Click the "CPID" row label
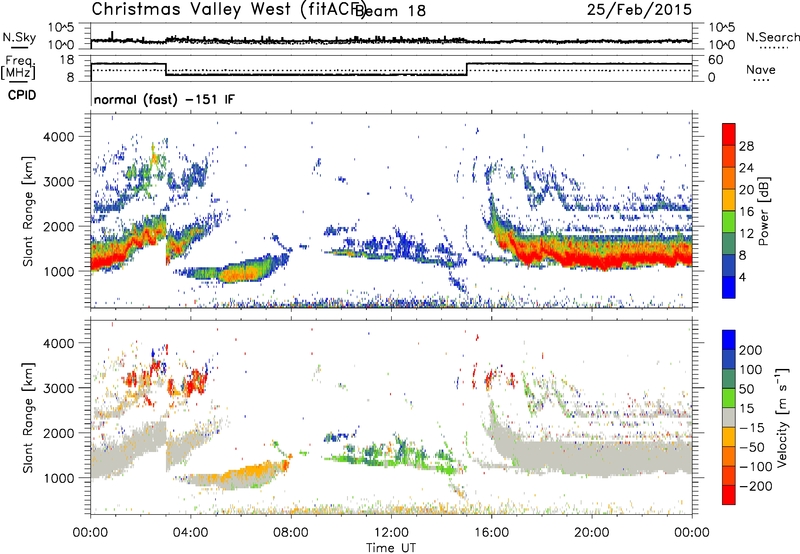The height and width of the screenshot is (554, 800). tap(22, 95)
